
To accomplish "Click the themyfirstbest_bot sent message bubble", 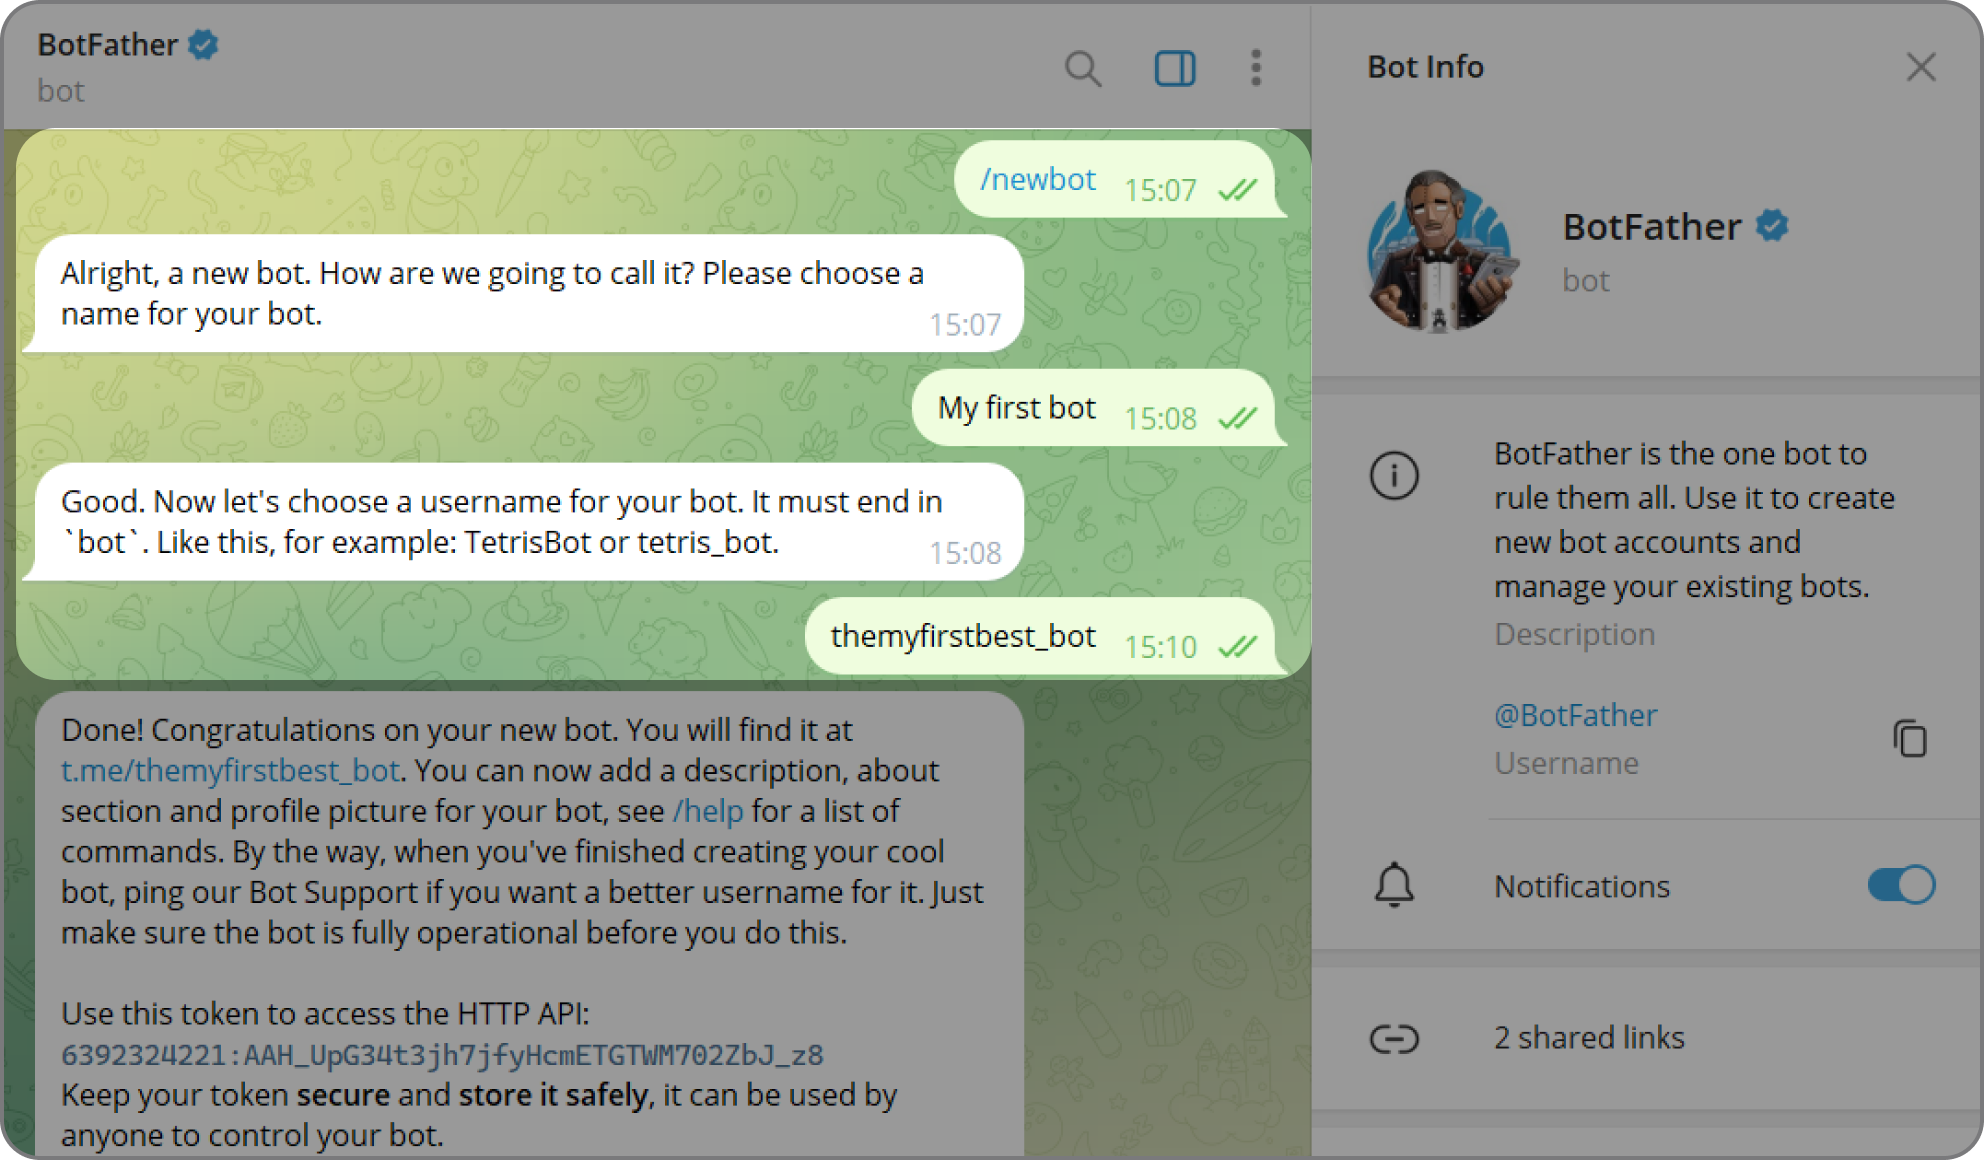I will tap(1043, 637).
